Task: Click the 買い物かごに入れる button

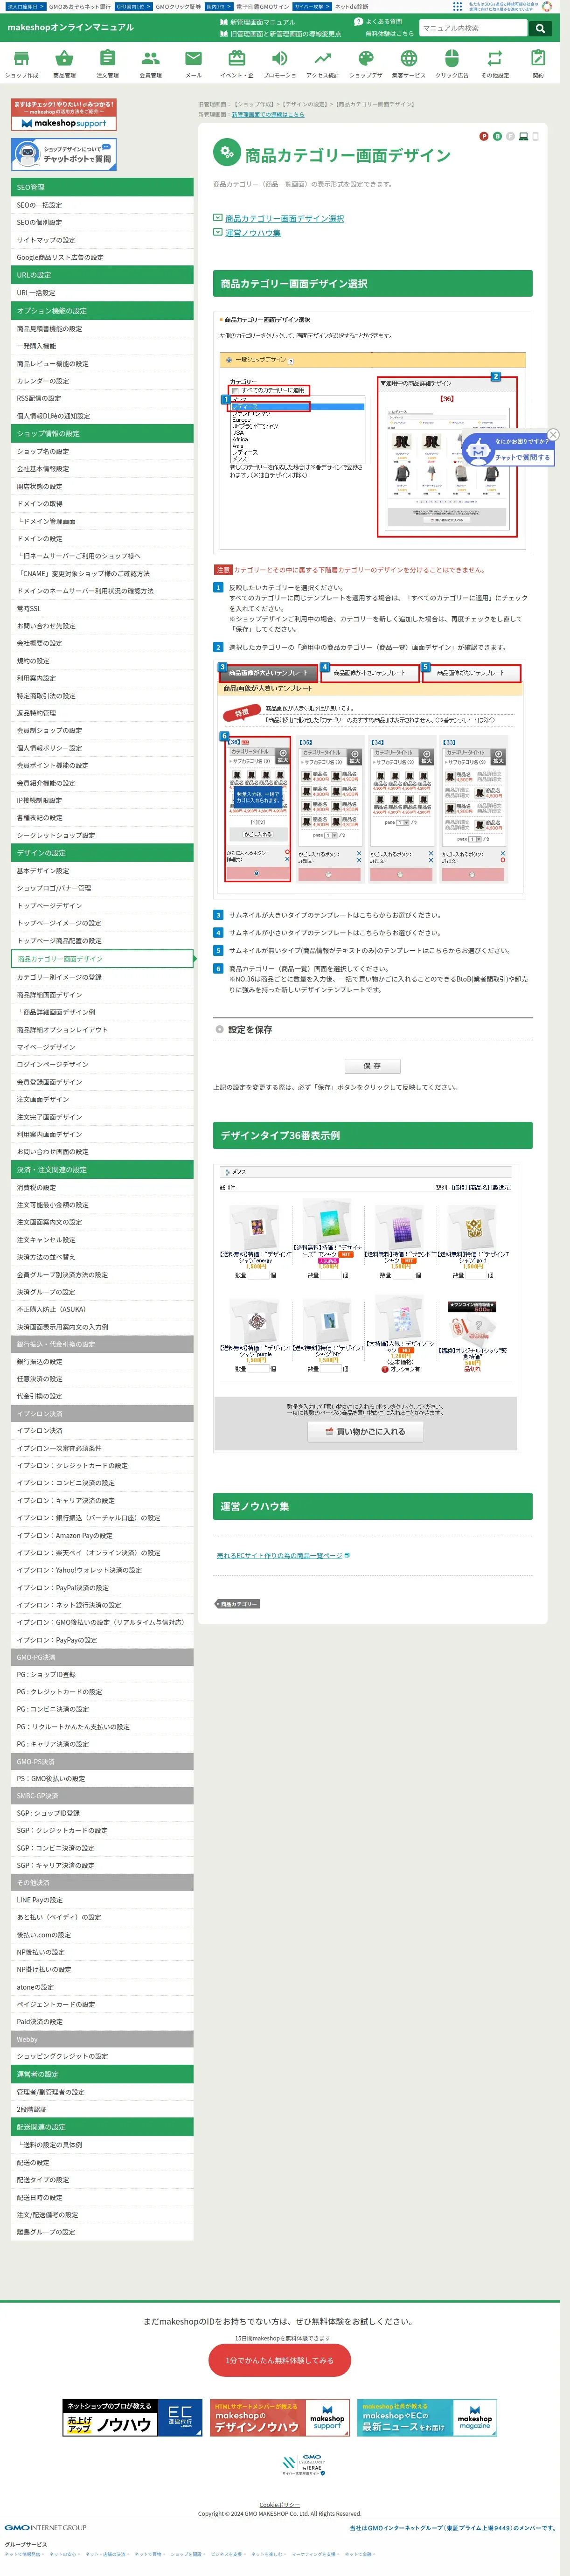Action: coord(365,1431)
